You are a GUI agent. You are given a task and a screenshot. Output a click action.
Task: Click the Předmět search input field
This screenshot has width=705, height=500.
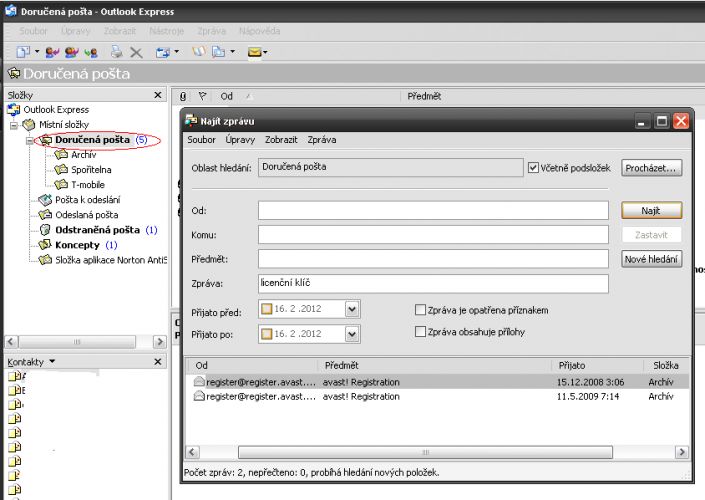(x=433, y=259)
